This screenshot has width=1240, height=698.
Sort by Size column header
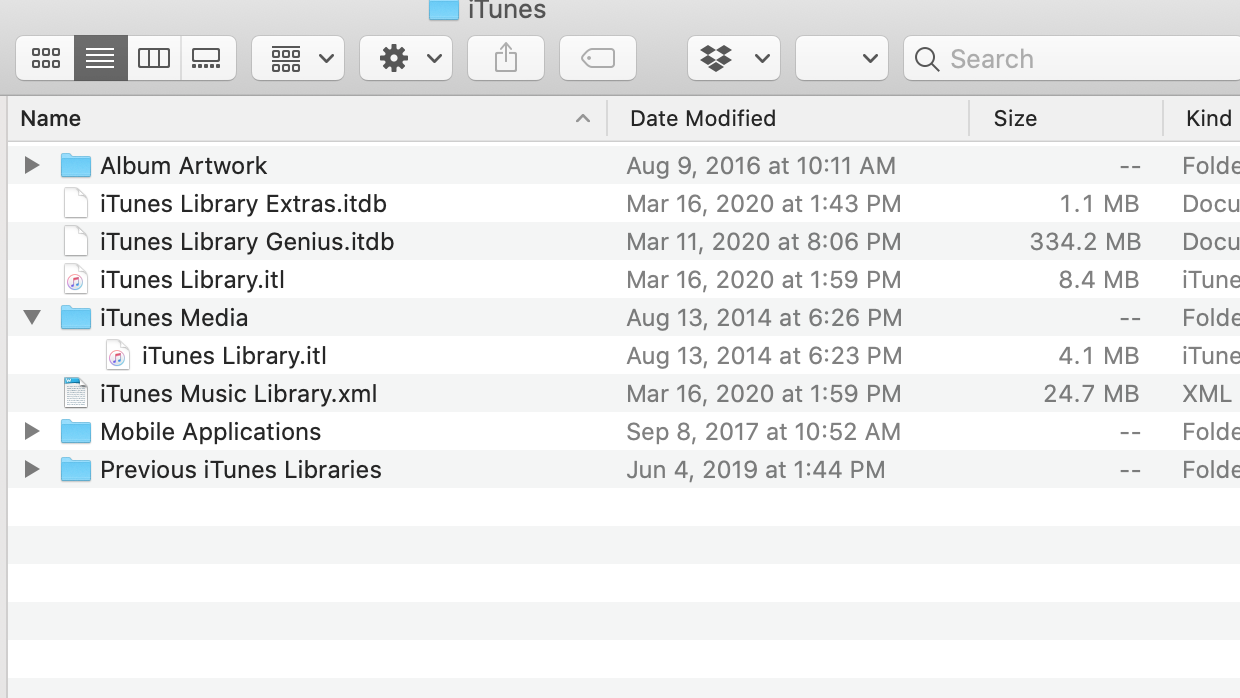pos(1015,118)
